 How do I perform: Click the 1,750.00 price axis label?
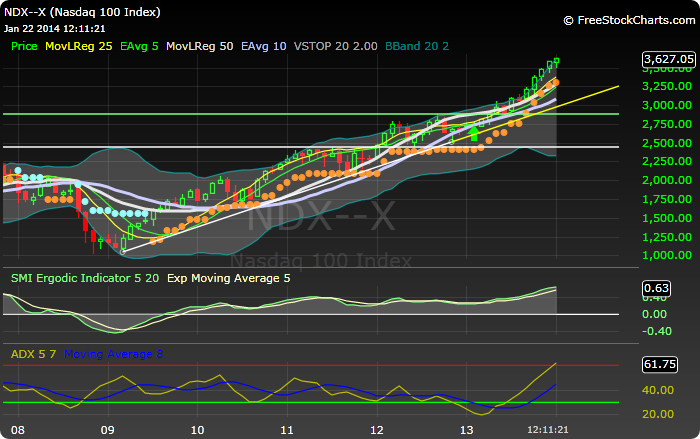pos(667,199)
